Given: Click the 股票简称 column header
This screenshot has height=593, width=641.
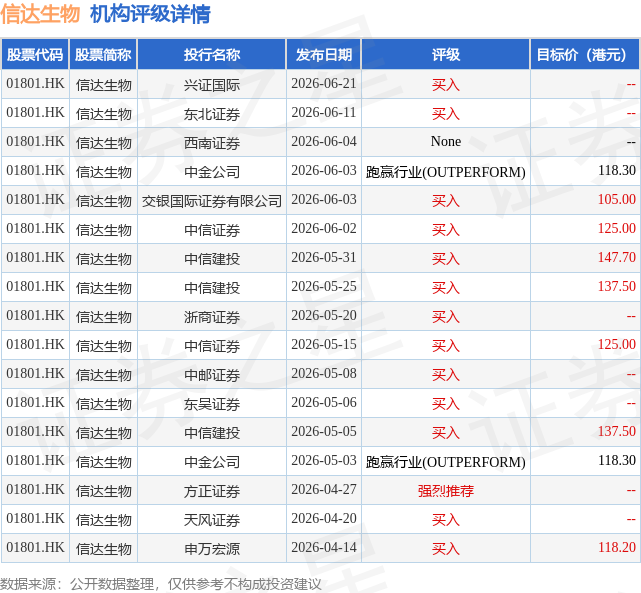Looking at the screenshot, I should (x=103, y=54).
